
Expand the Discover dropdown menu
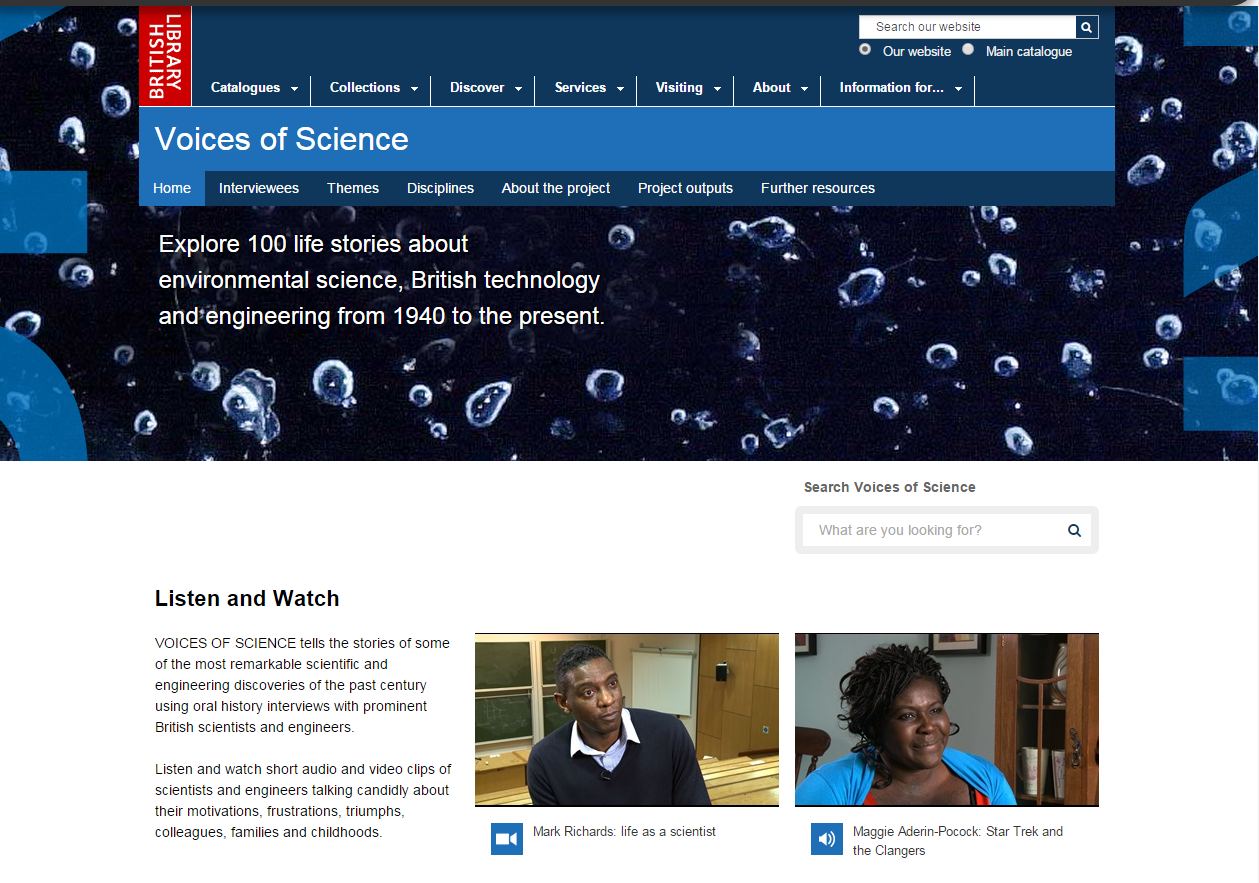[x=486, y=88]
